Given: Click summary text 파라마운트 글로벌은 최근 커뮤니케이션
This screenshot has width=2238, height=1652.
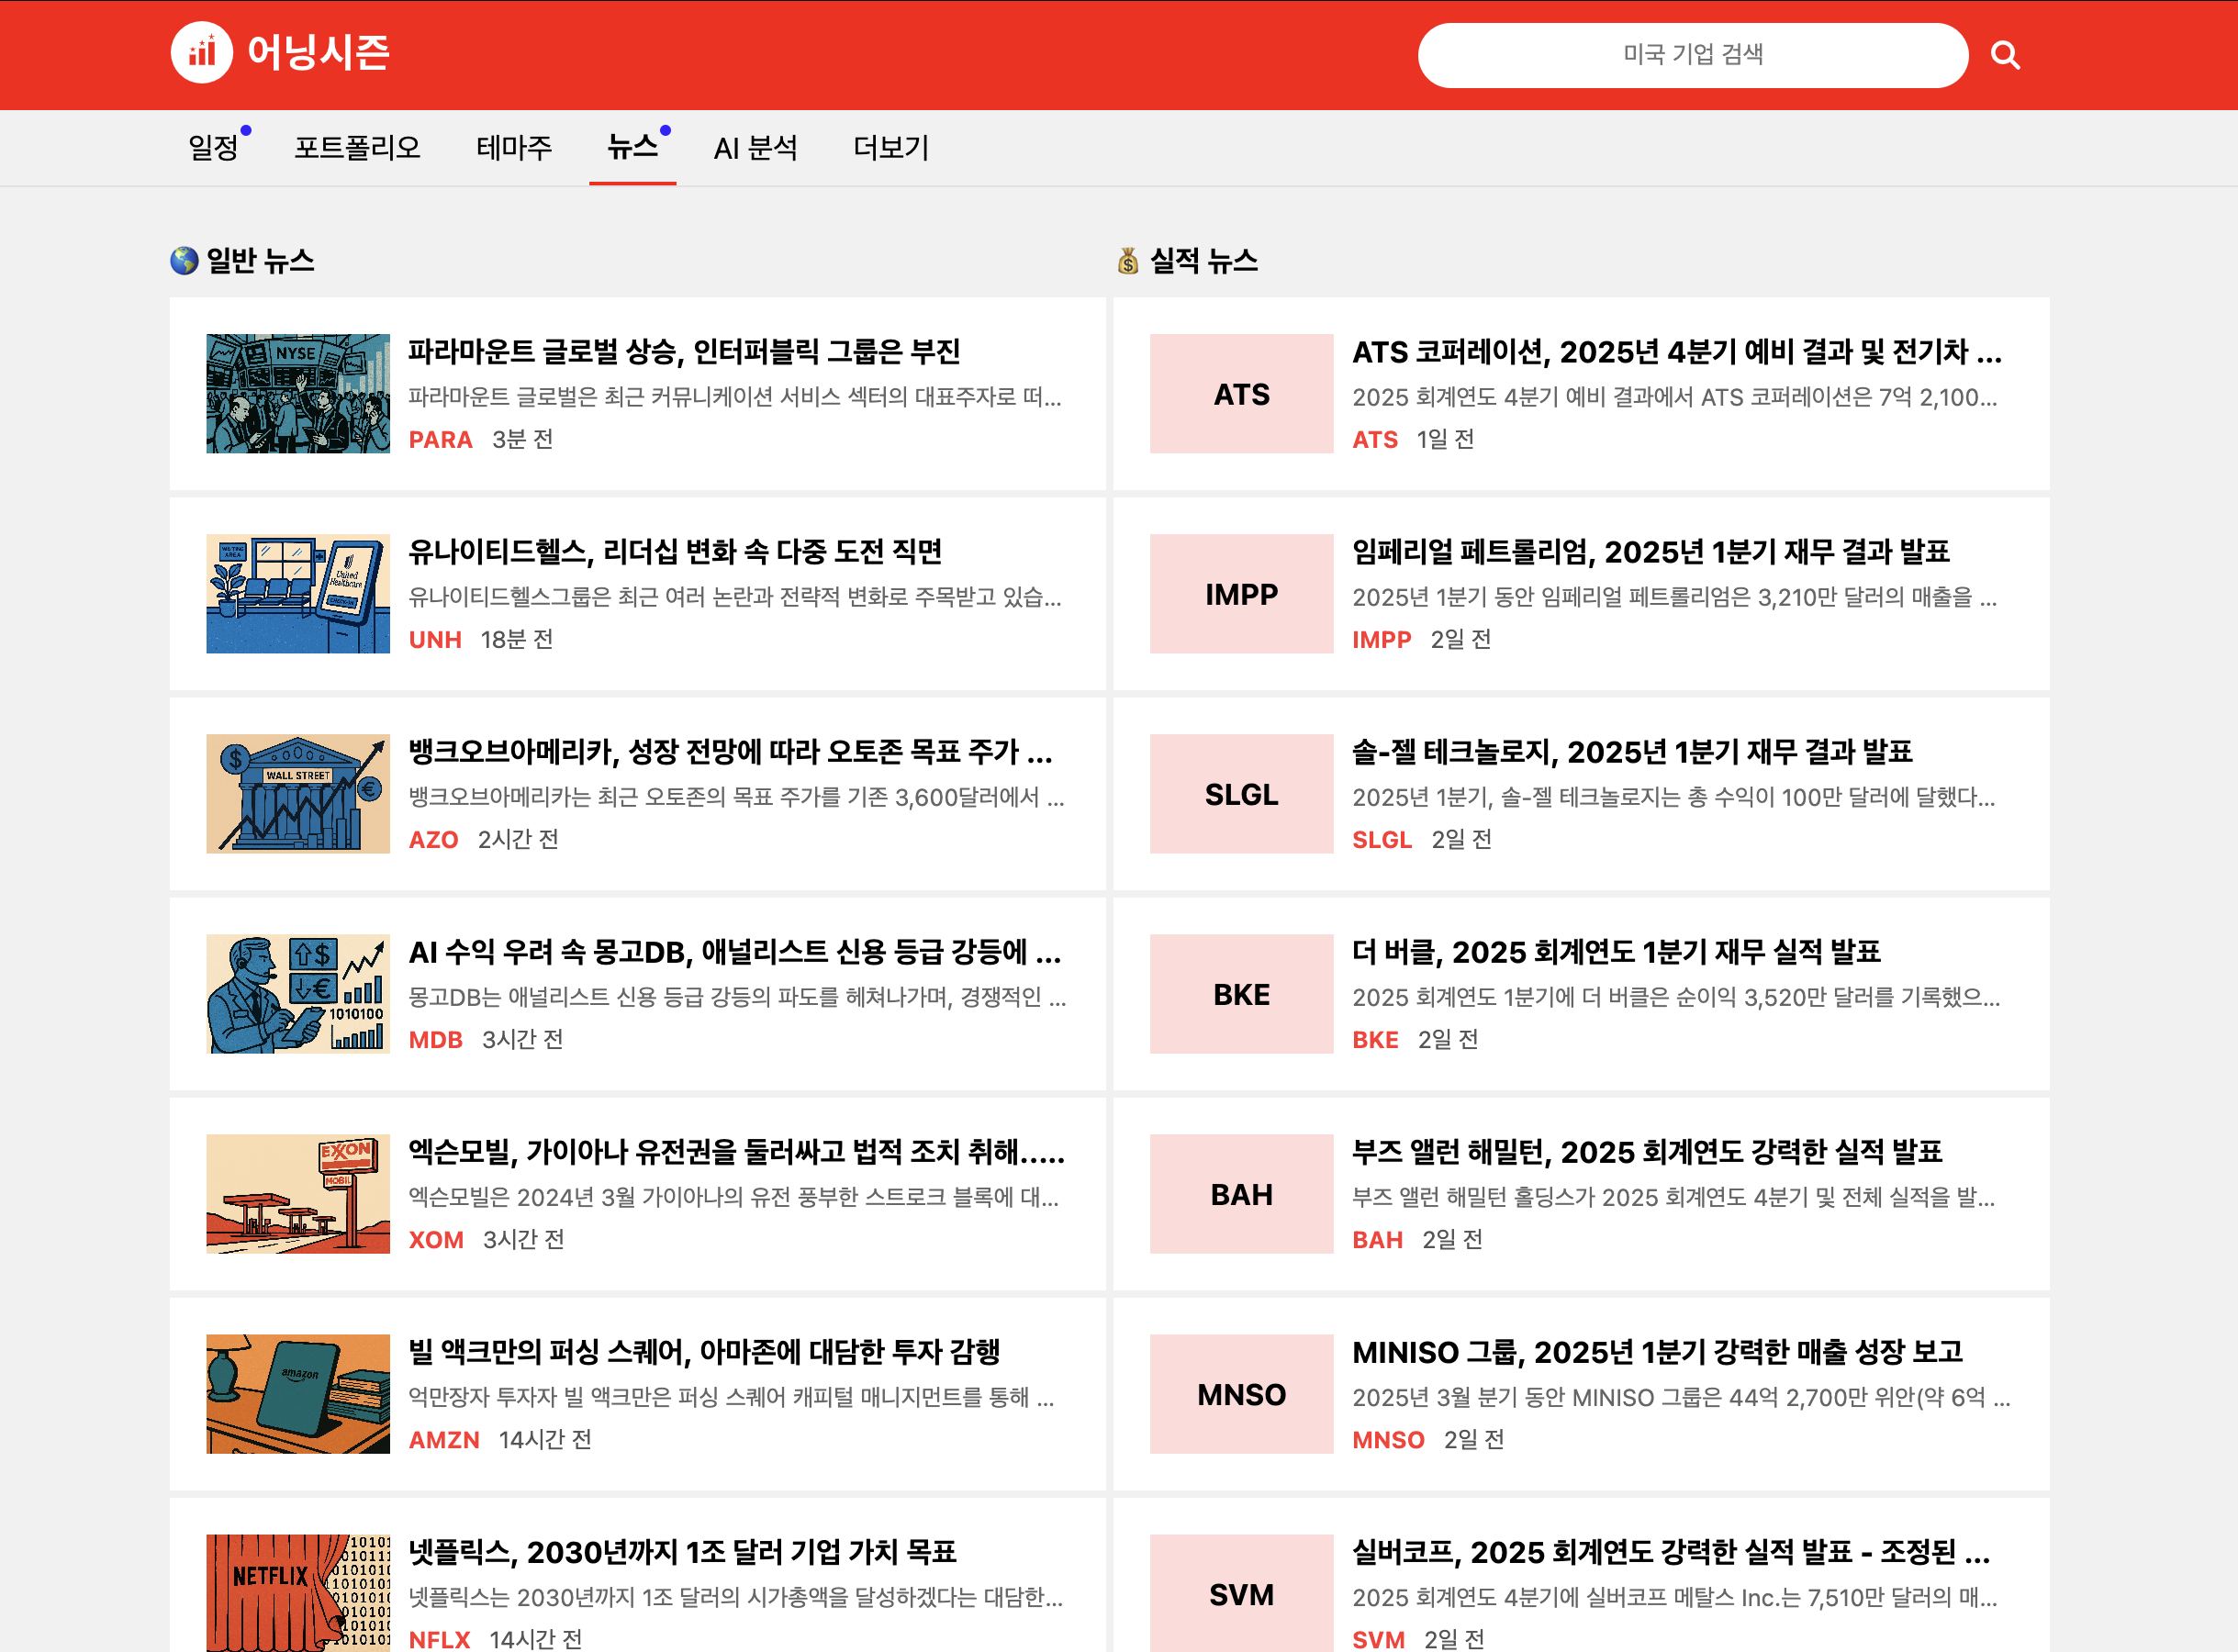Looking at the screenshot, I should (735, 397).
